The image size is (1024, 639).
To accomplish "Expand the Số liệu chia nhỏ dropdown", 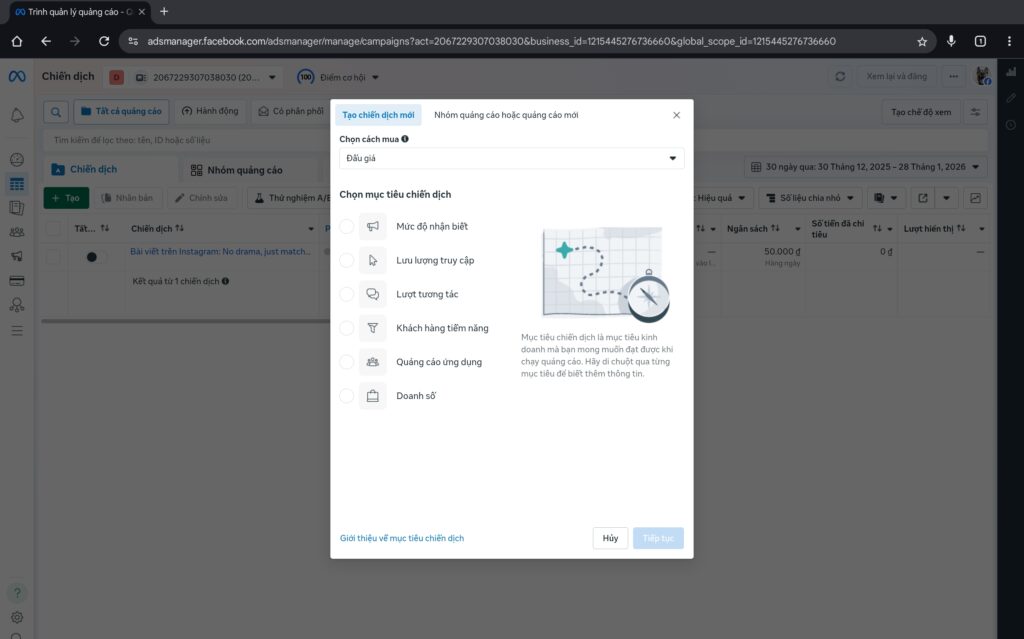I will click(x=812, y=197).
